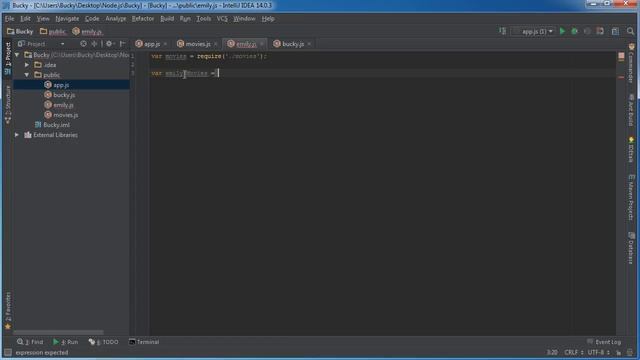Screen dimensions: 640x360
Task: Open the Event Log
Action: pyautogui.click(x=604, y=342)
